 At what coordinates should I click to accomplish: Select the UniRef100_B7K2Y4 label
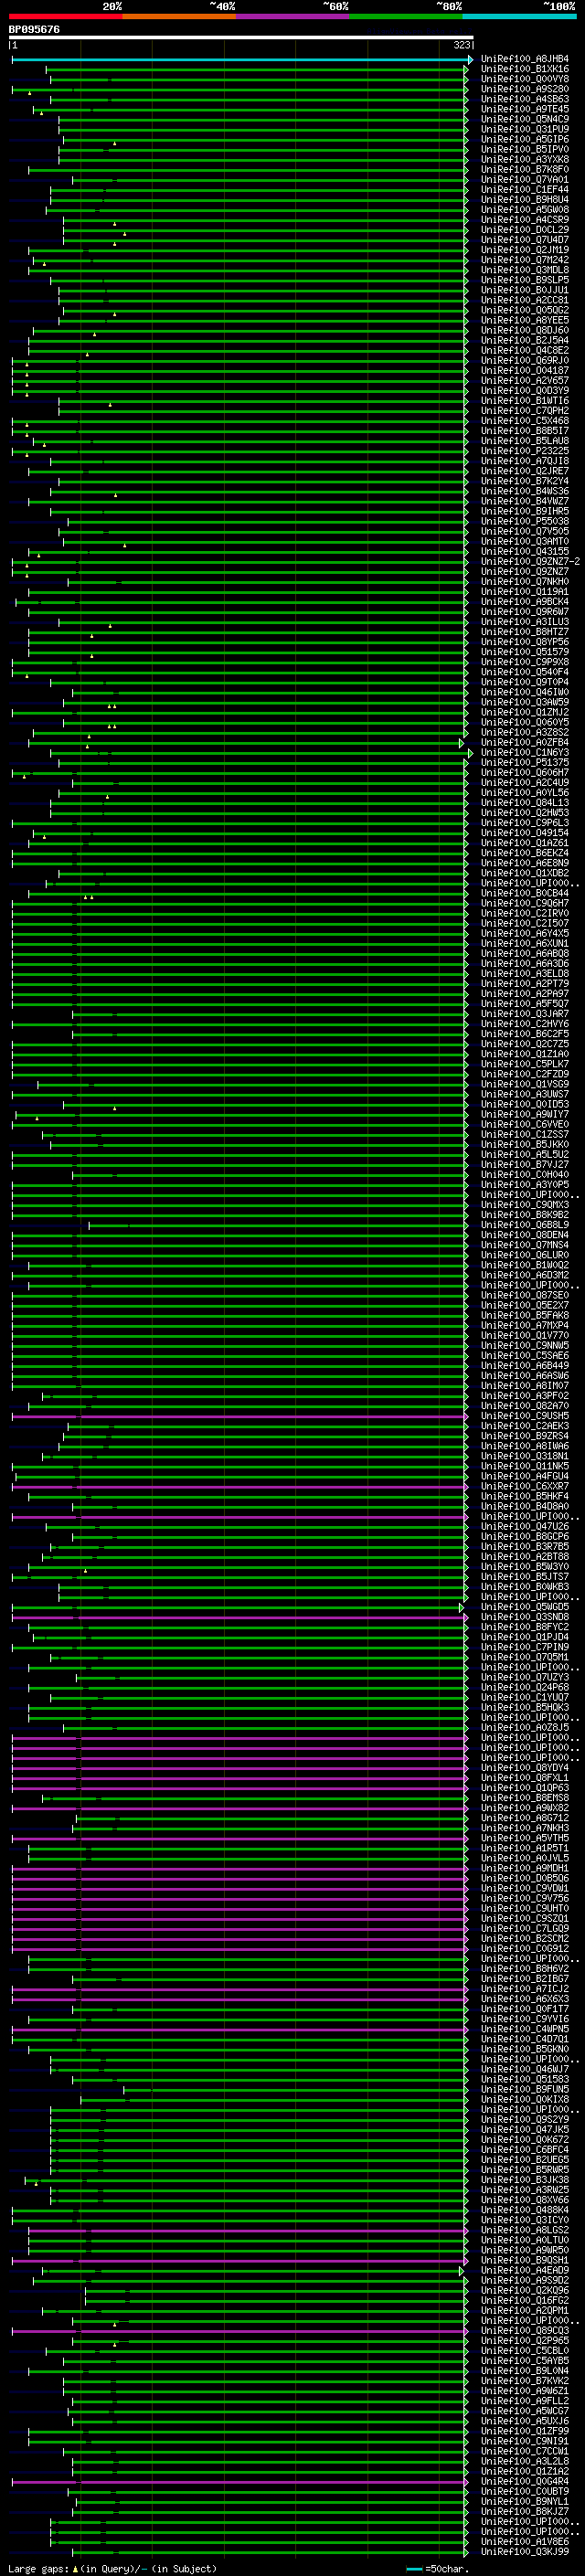[525, 481]
